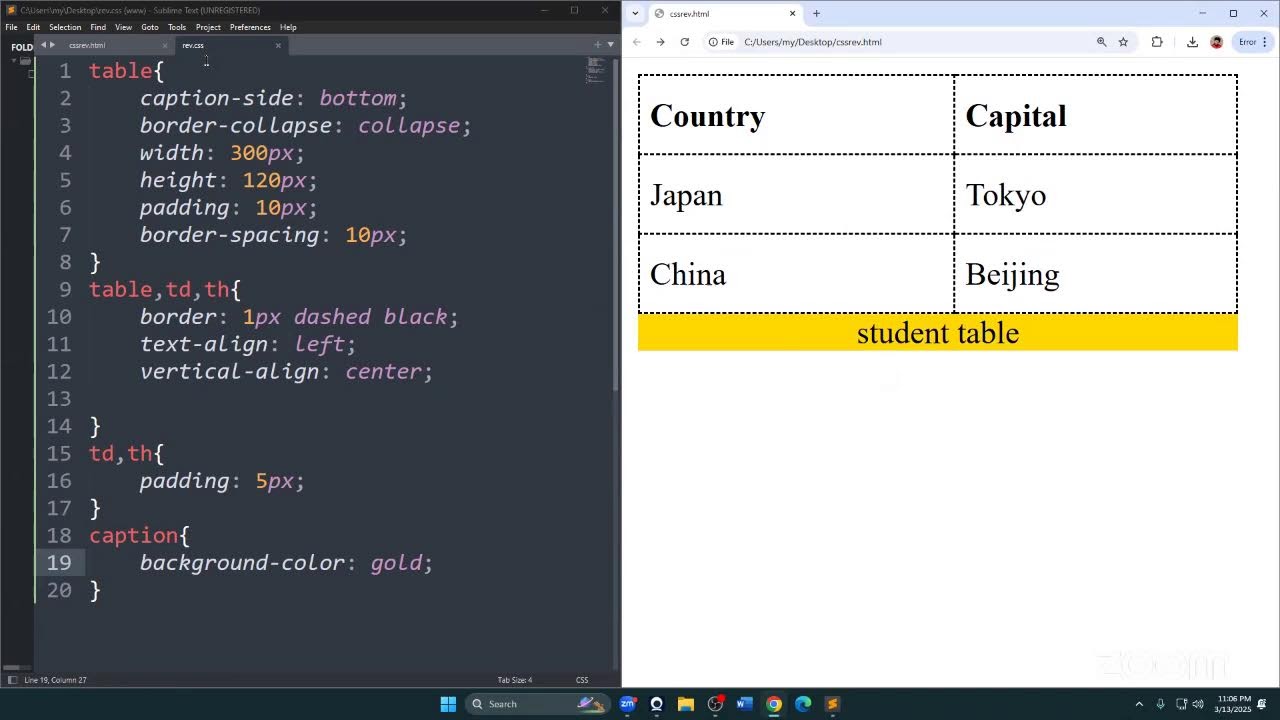Open Chrome Downloads
Viewport: 1280px width, 720px height.
coord(1192,42)
